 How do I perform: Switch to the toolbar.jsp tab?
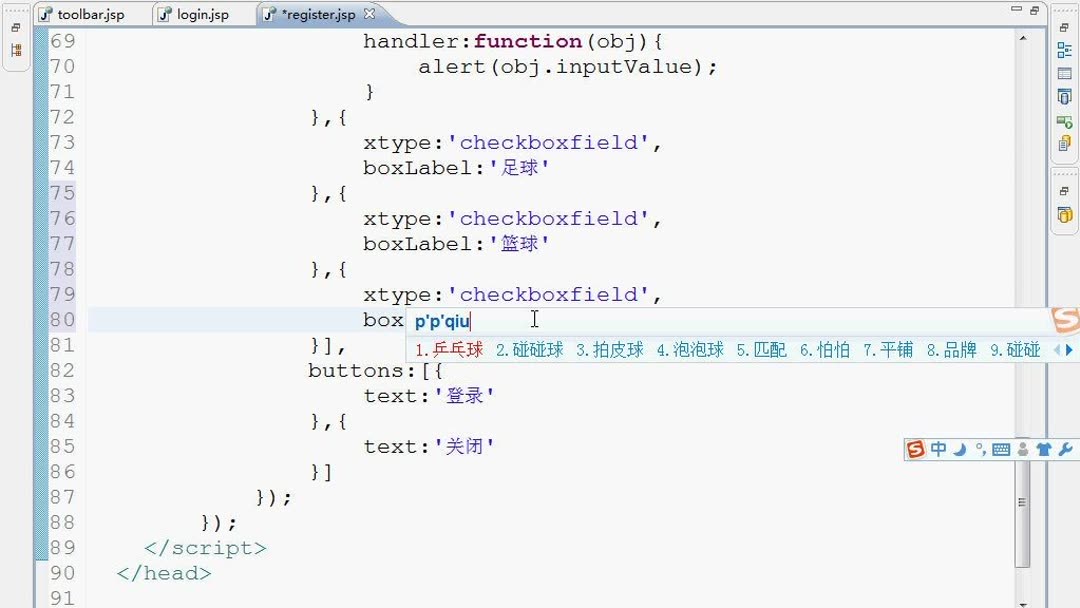click(x=90, y=14)
